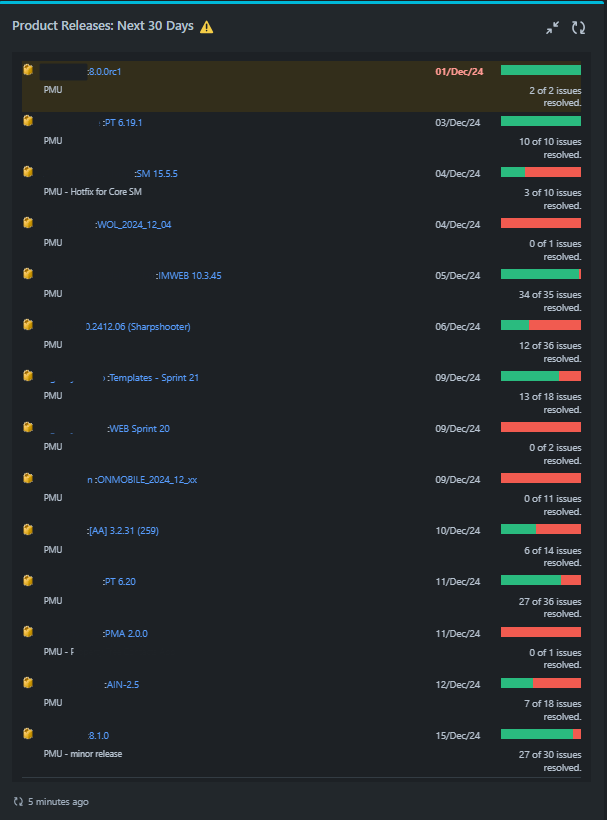Click the date 03/Dec/24
The height and width of the screenshot is (820, 607).
click(x=457, y=123)
